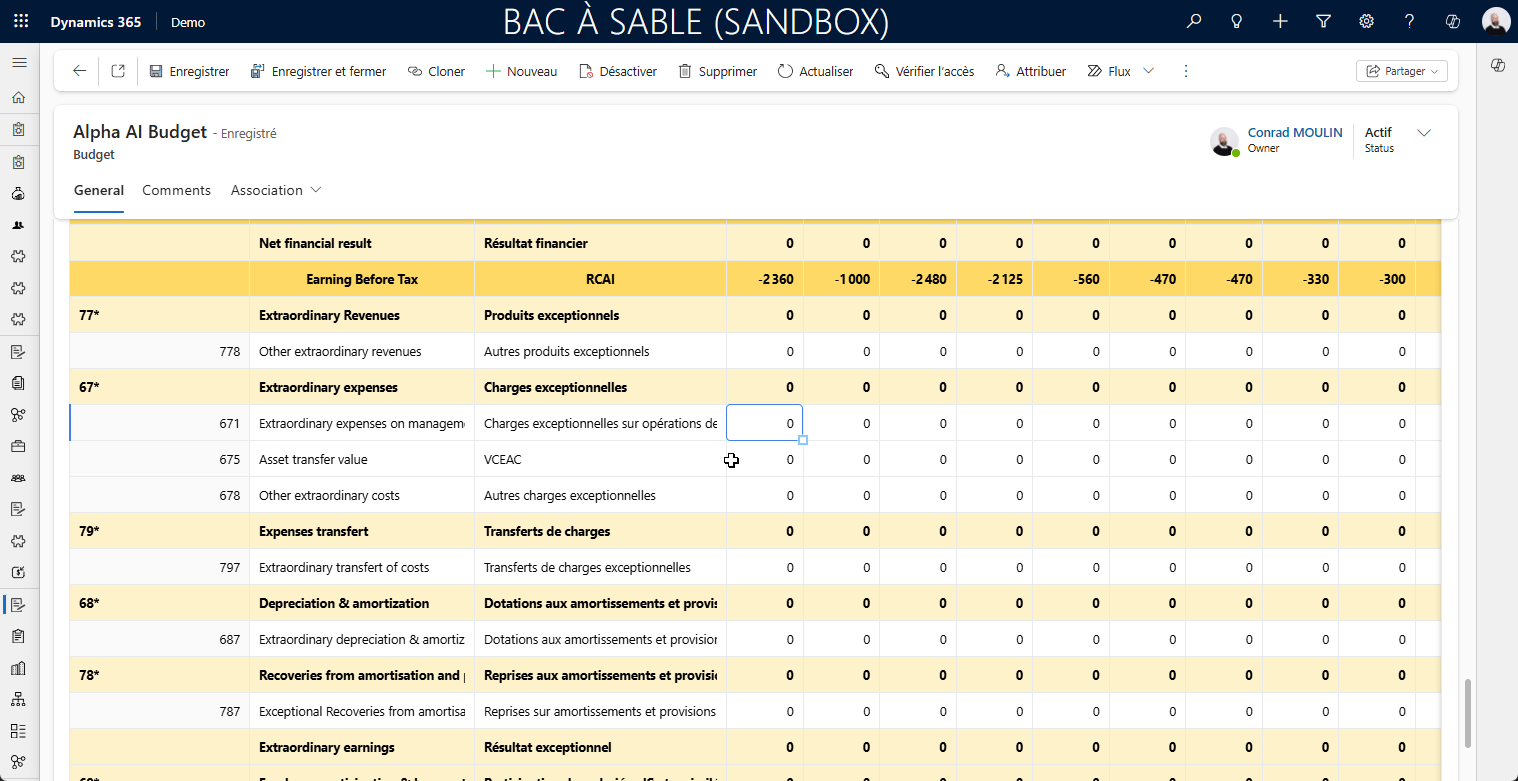The width and height of the screenshot is (1518, 781).
Task: Click the 'Asset transfer value' cell
Action: [362, 460]
